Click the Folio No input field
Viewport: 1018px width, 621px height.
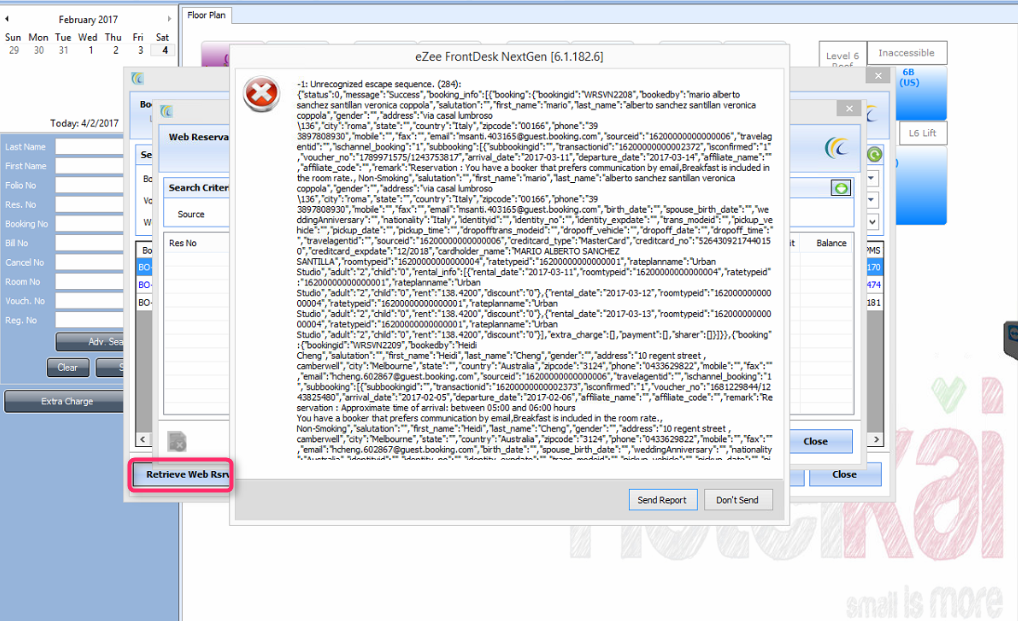click(x=90, y=185)
